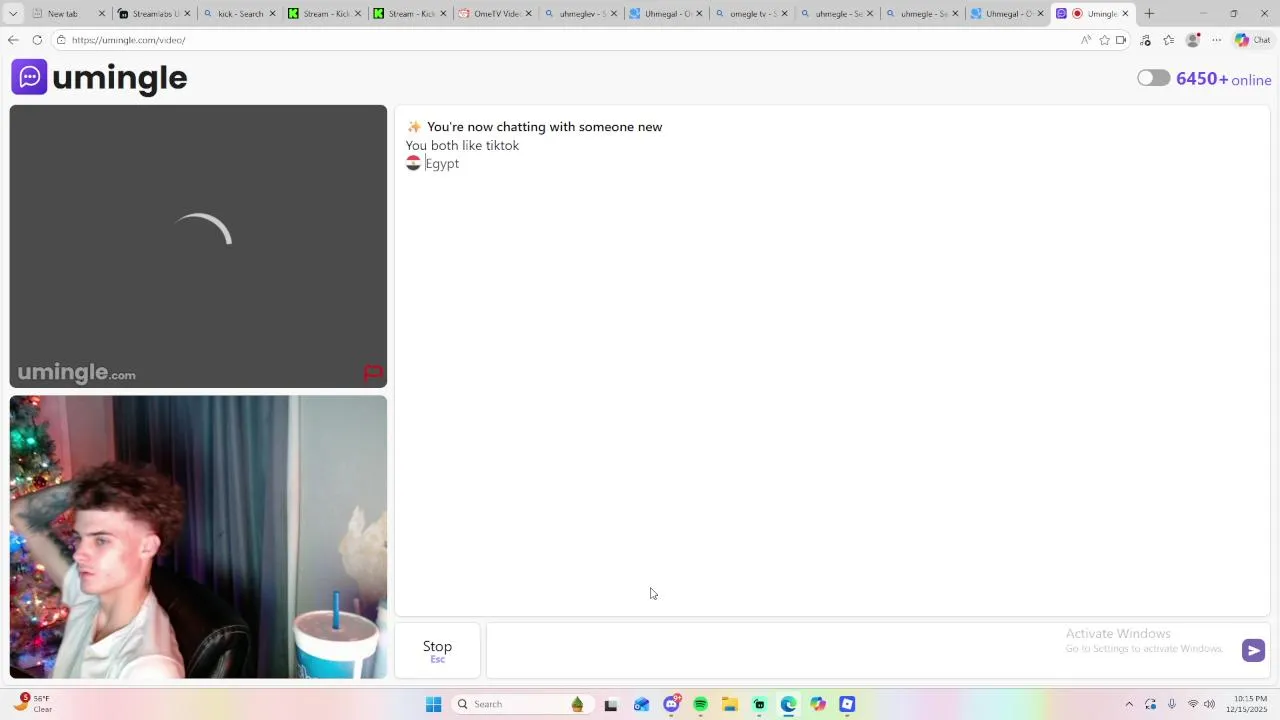The width and height of the screenshot is (1280, 720).
Task: Open Windows Start menu
Action: point(433,704)
